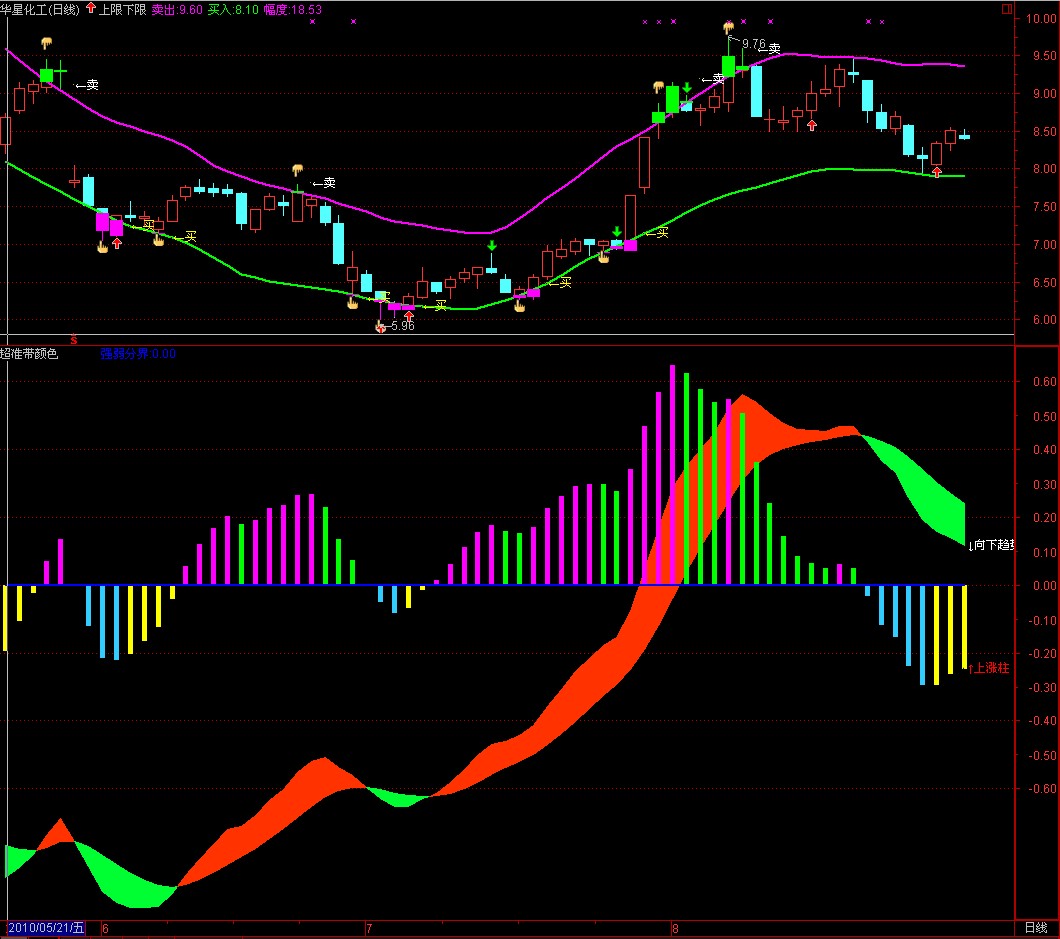Viewport: 1060px width, 939px height.
Task: Select the 2010/05/21/五 date label
Action: tap(46, 928)
